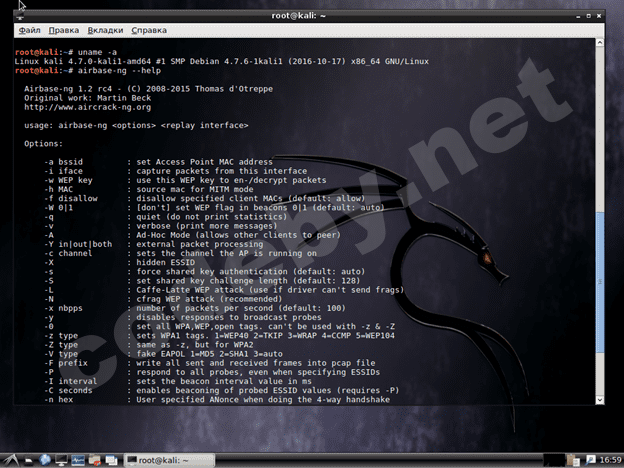Close the root@kali terminal window

tap(599, 16)
